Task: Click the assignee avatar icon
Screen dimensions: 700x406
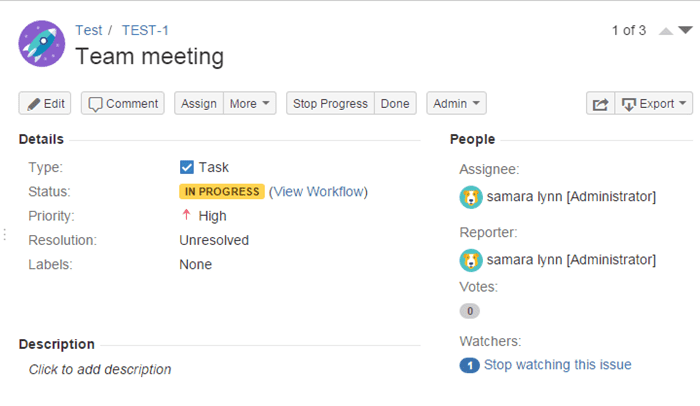Action: pos(471,197)
